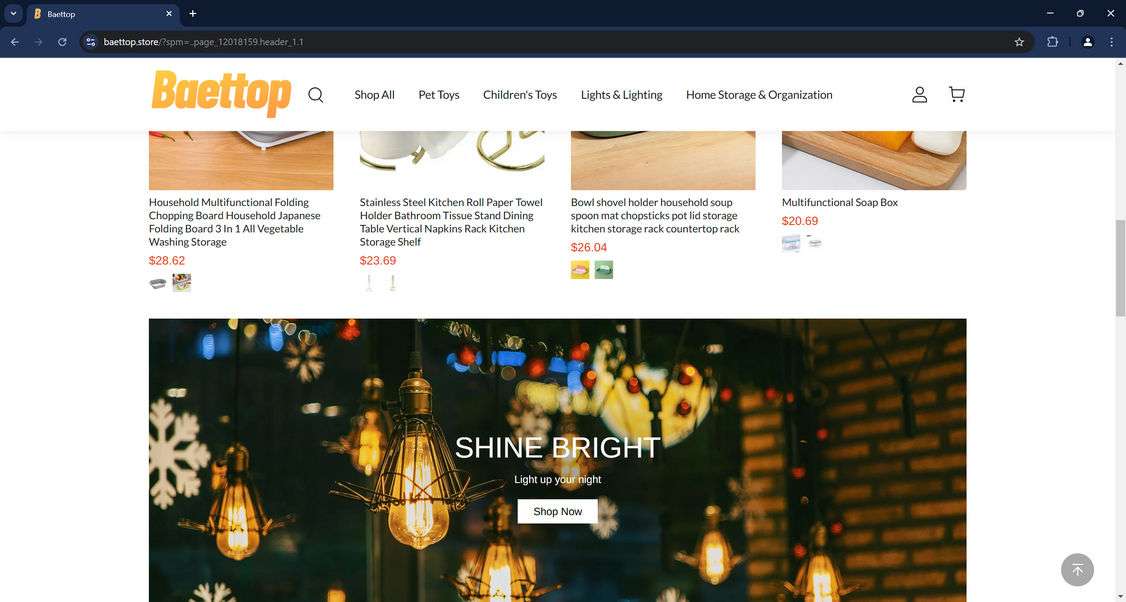Image resolution: width=1126 pixels, height=602 pixels.
Task: Open the search magnifier icon
Action: tap(315, 95)
